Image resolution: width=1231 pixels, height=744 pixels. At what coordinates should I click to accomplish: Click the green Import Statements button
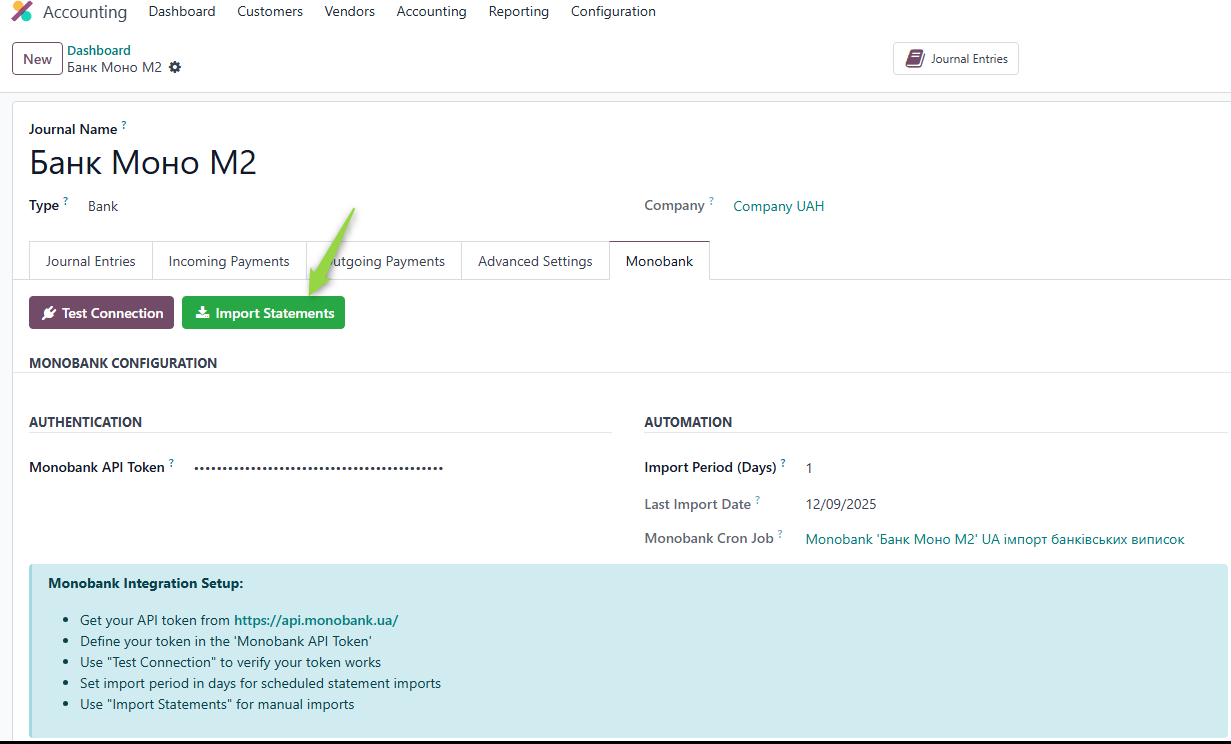click(263, 313)
